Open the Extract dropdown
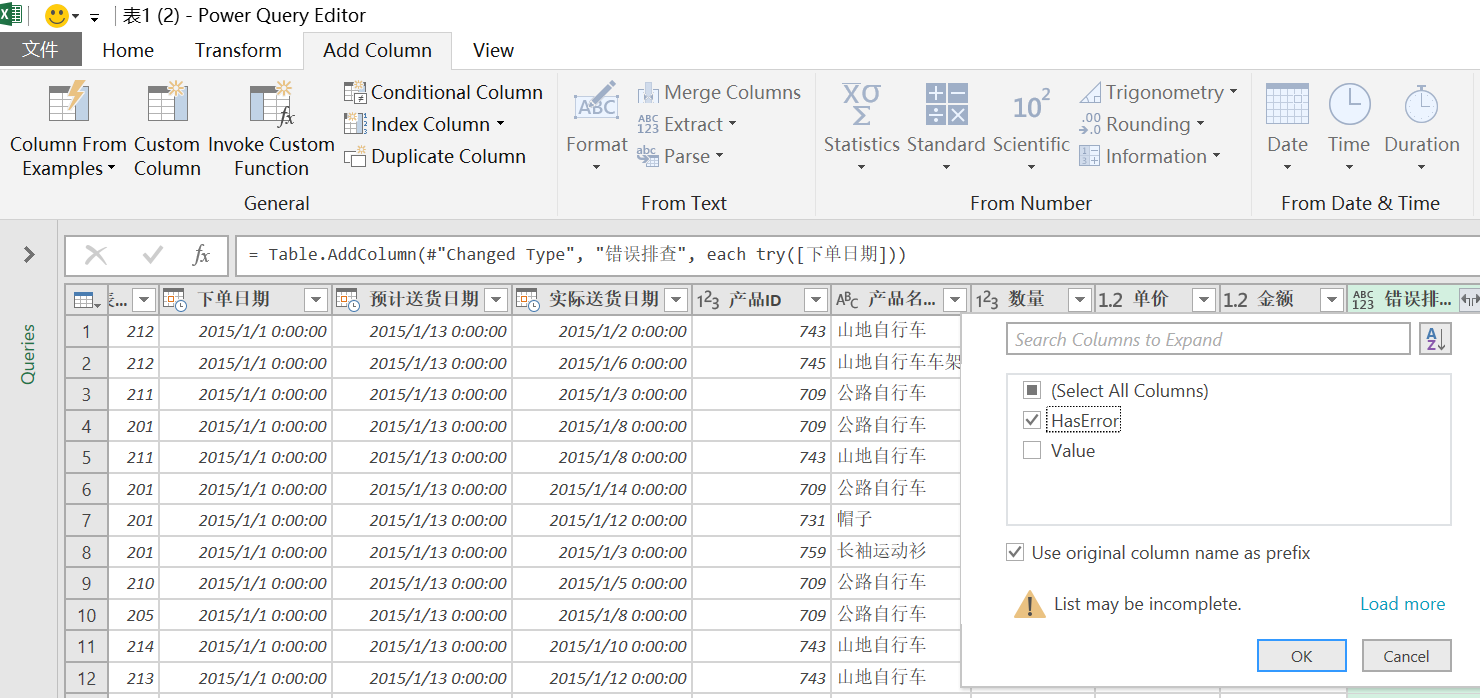Image resolution: width=1480 pixels, height=698 pixels. [732, 125]
